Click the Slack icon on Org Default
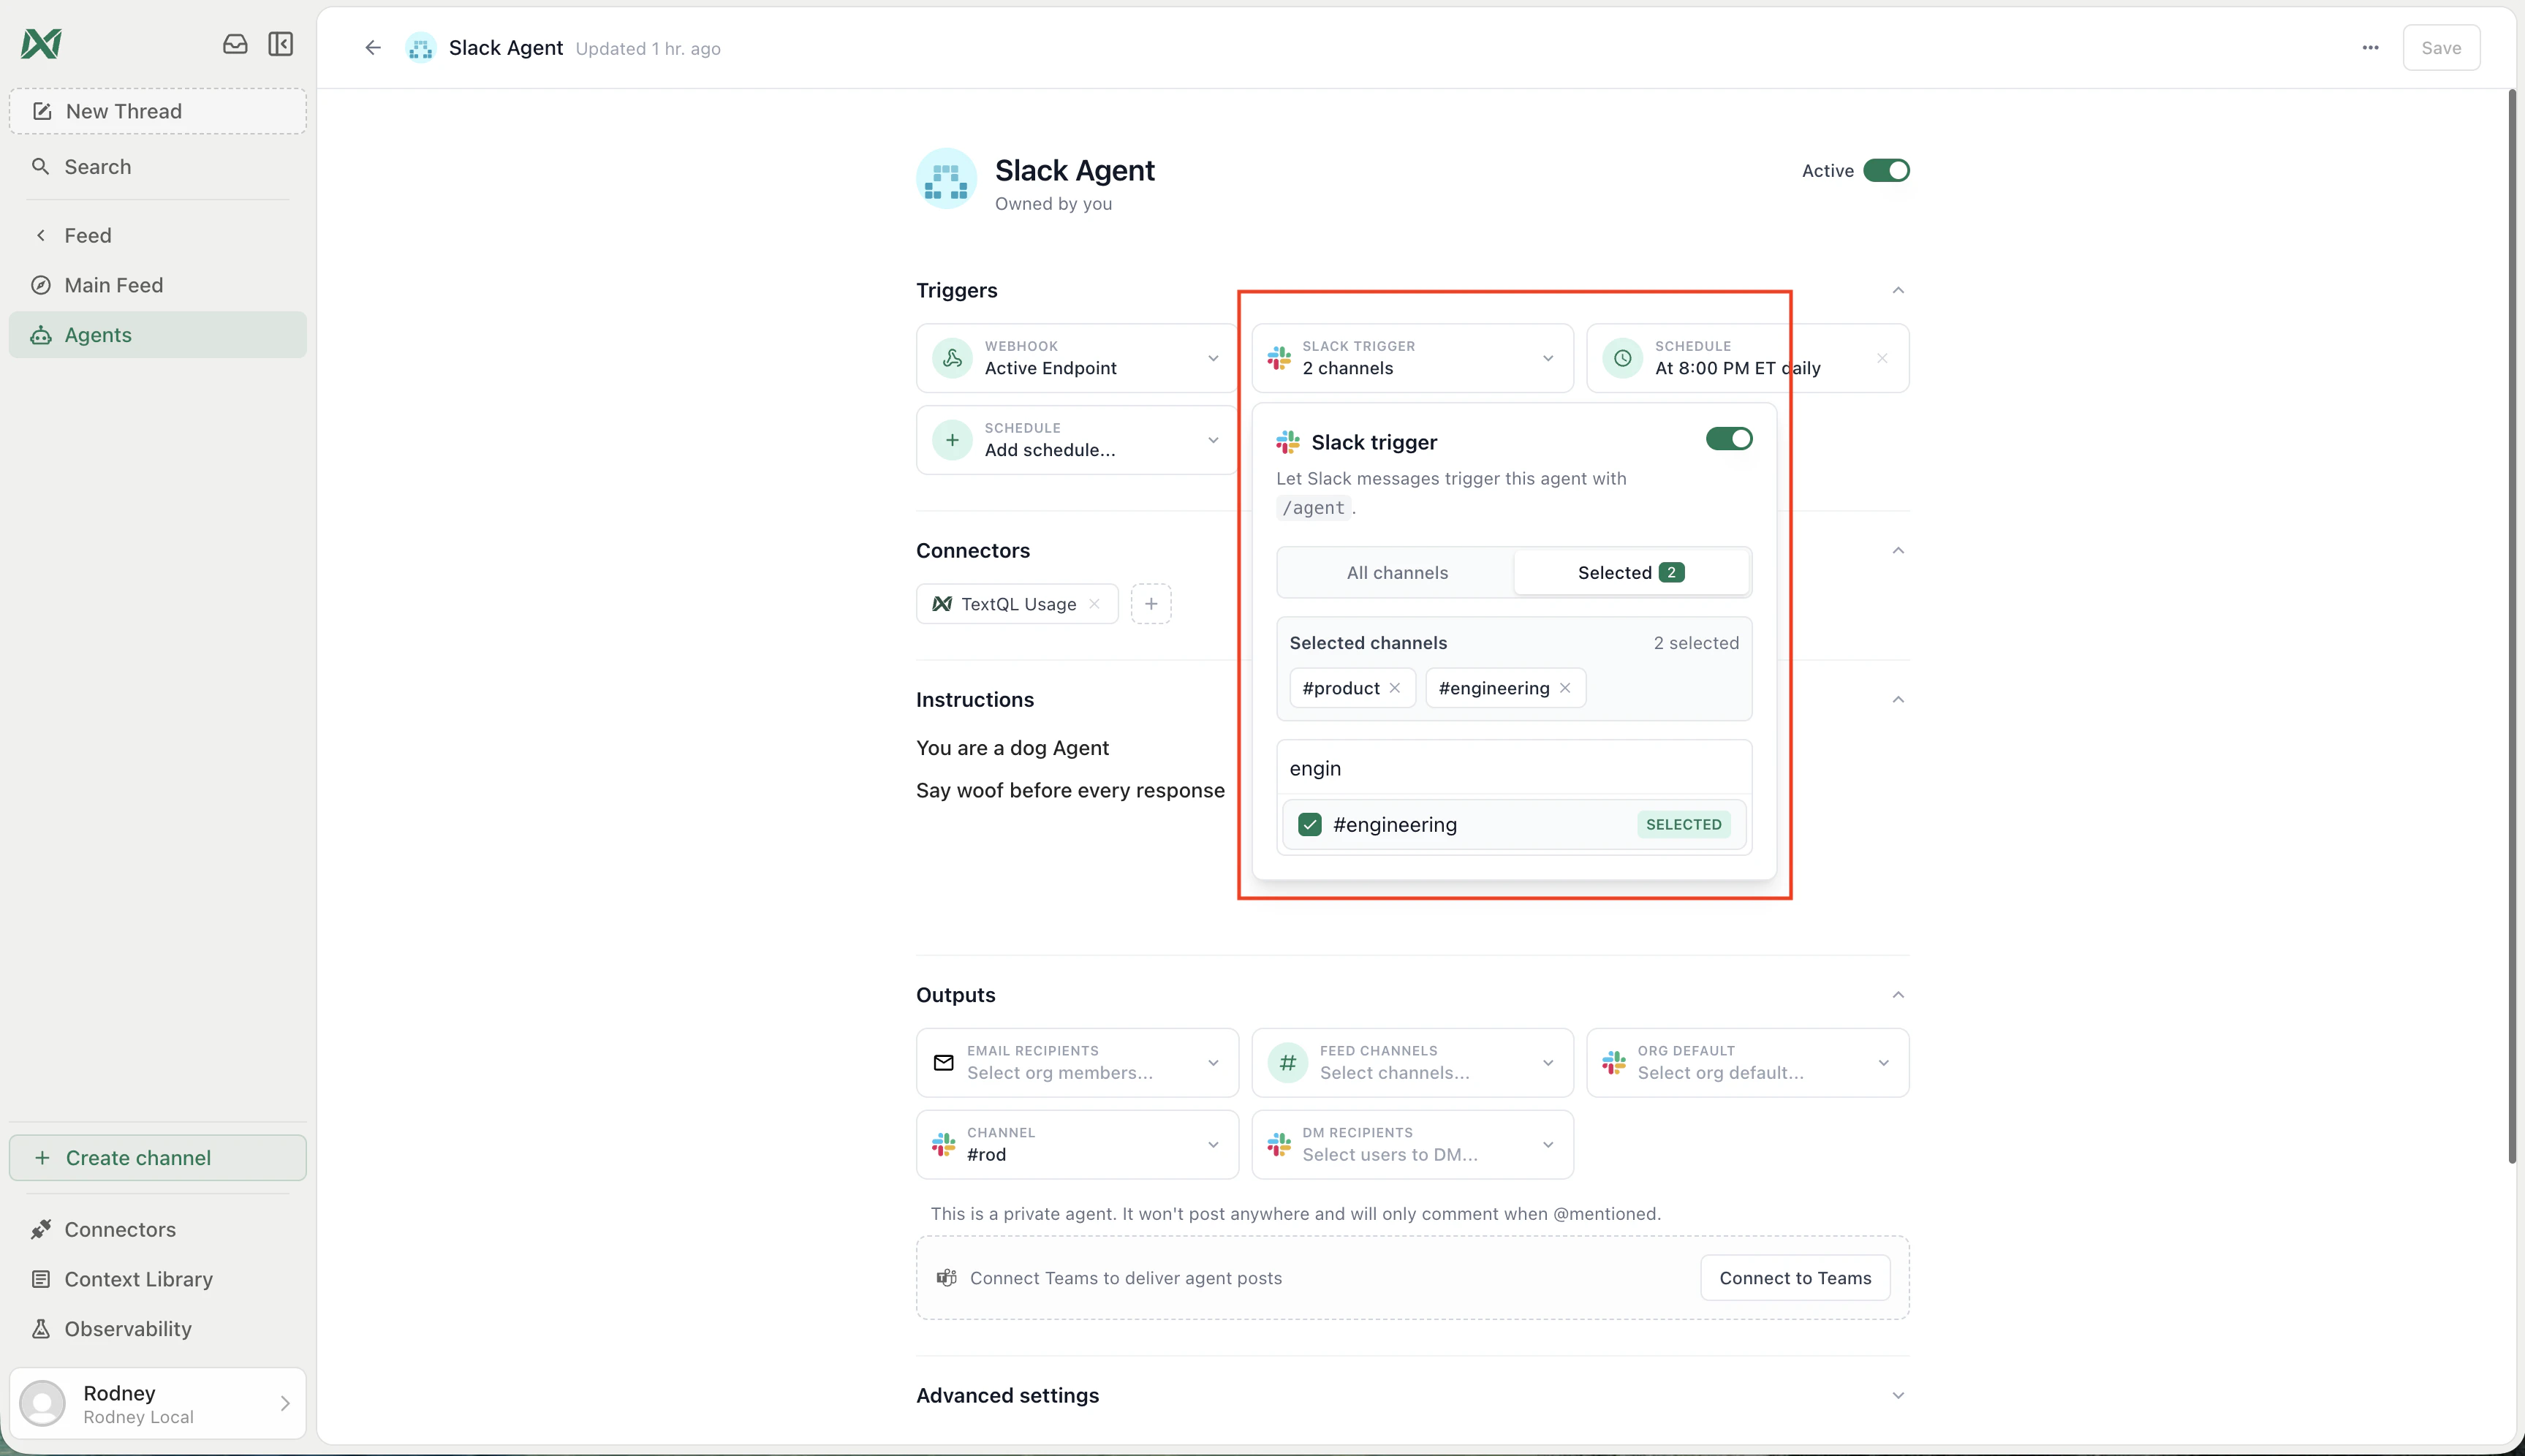 pyautogui.click(x=1614, y=1062)
